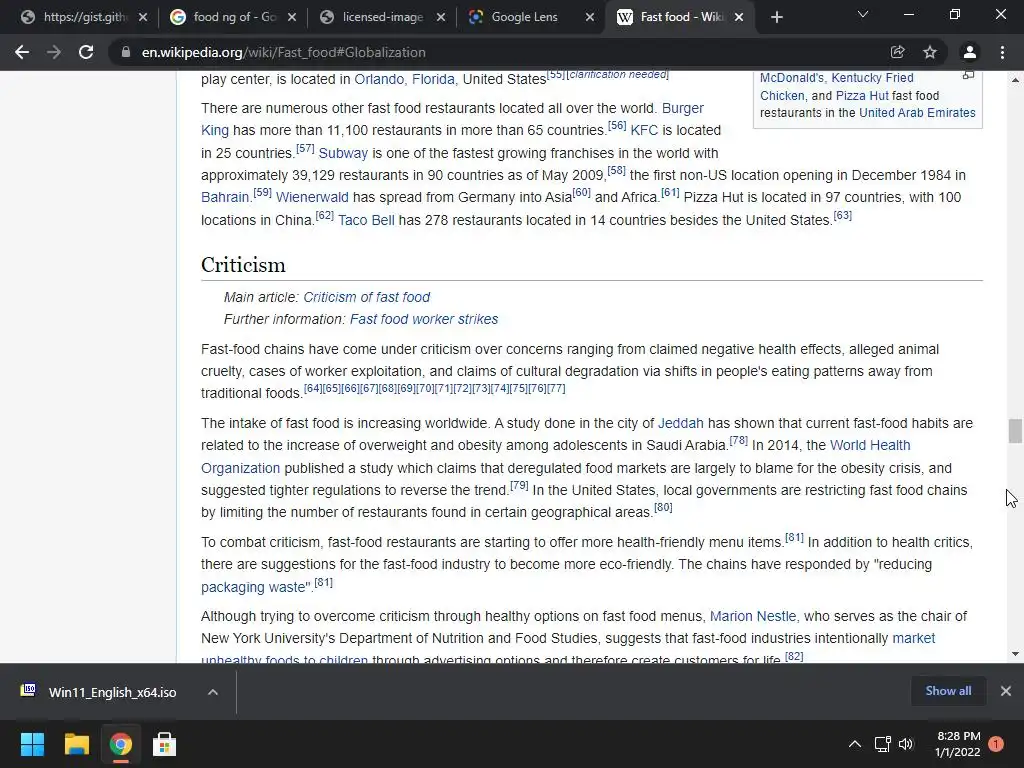Image resolution: width=1024 pixels, height=768 pixels.
Task: Close the downloads bar
Action: pyautogui.click(x=1006, y=691)
